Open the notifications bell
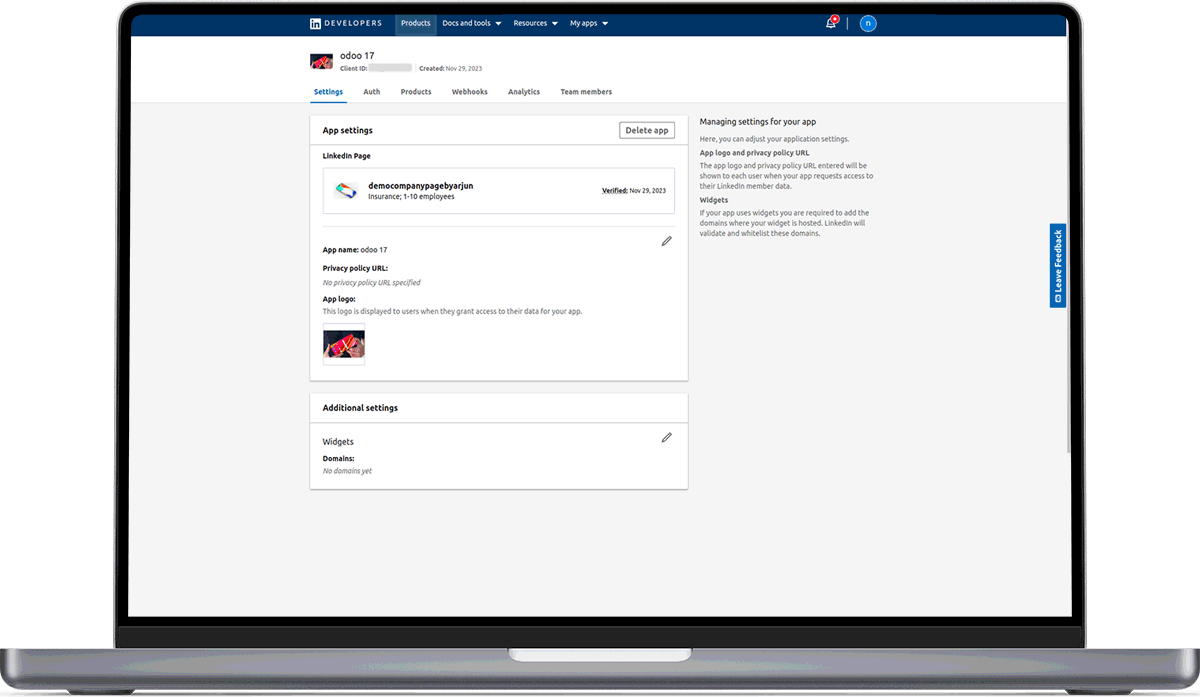The image size is (1200, 697). click(830, 24)
